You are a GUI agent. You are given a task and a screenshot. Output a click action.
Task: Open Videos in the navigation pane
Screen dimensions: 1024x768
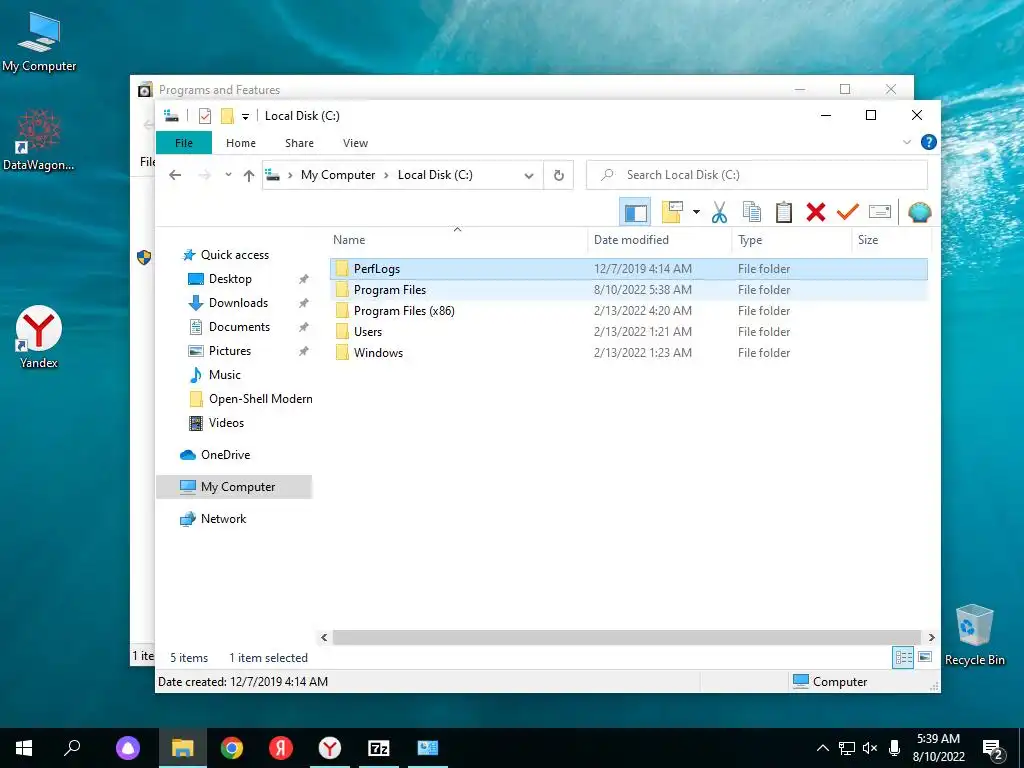(226, 423)
